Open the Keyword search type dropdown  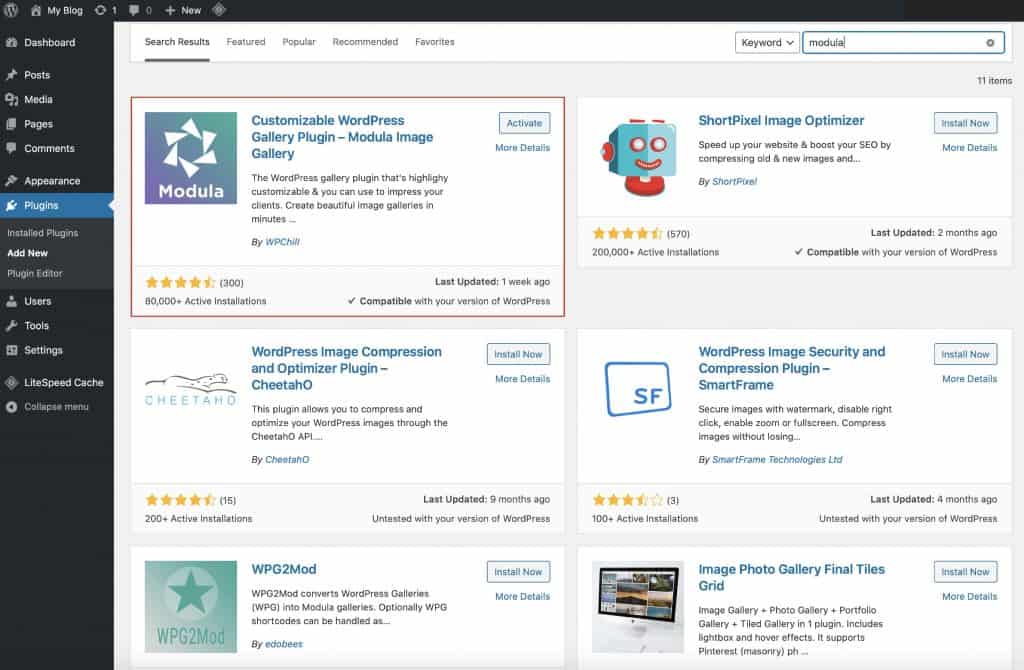(x=767, y=42)
